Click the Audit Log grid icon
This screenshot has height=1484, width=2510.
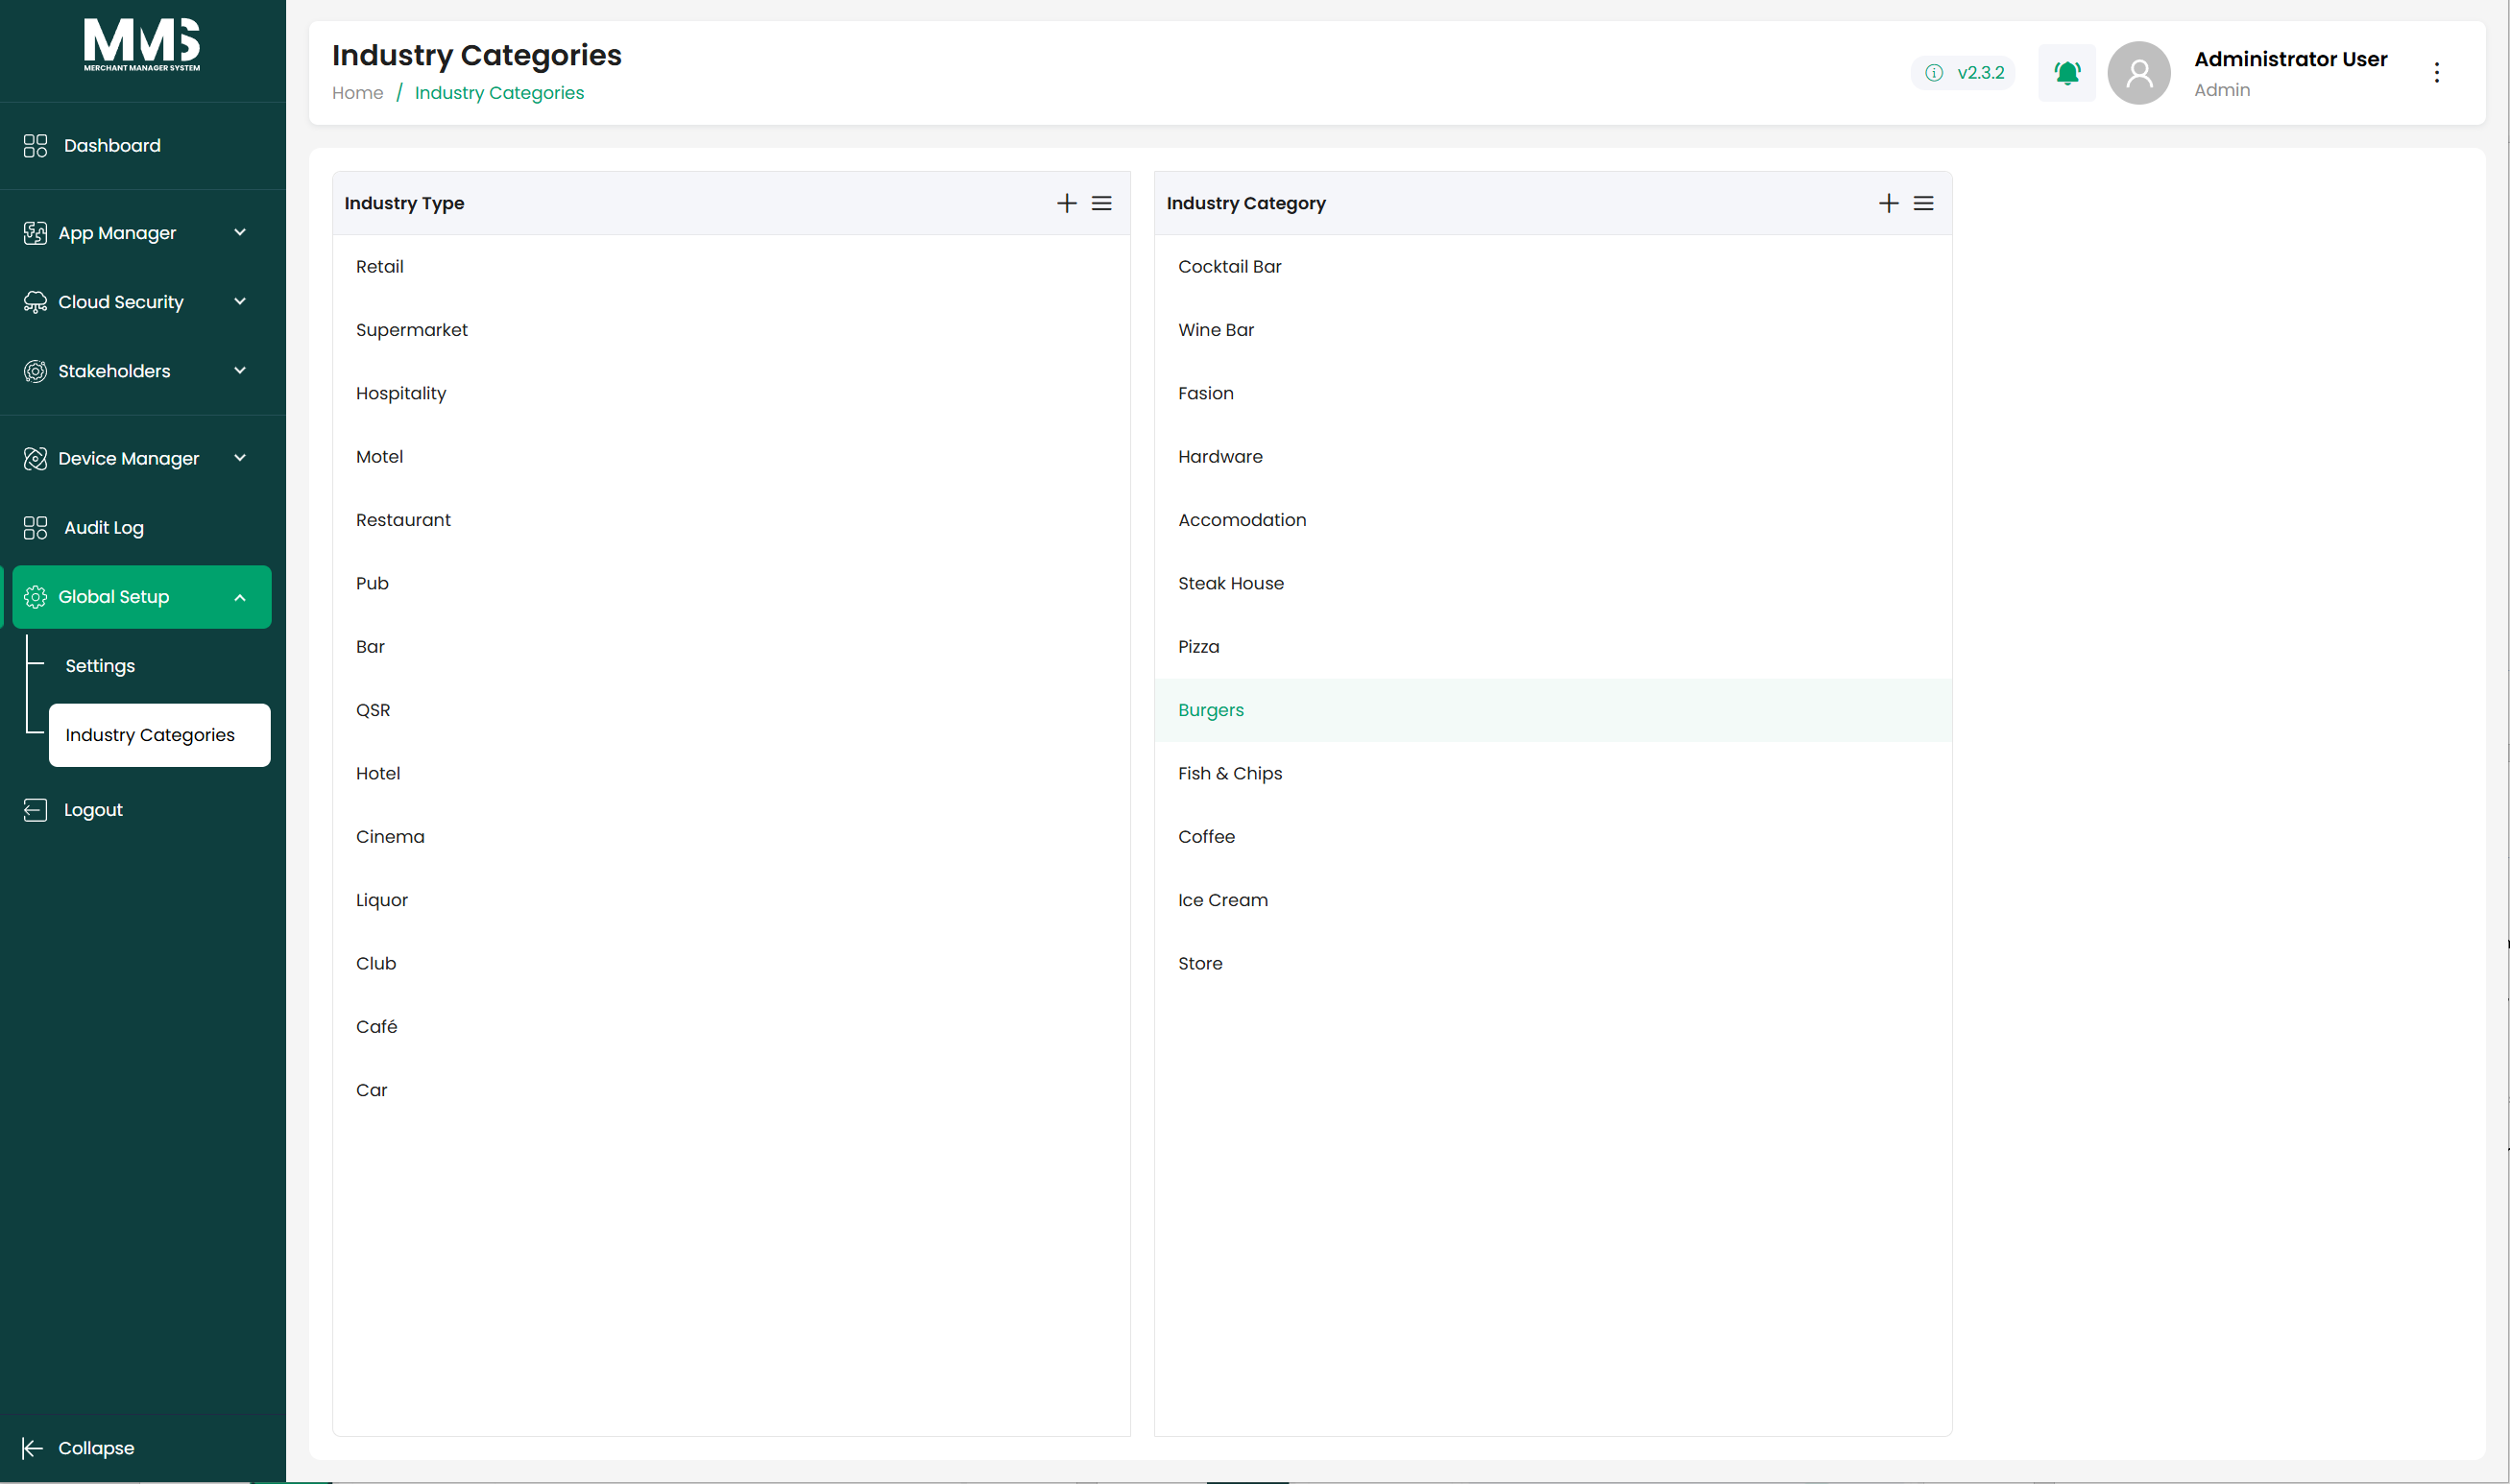(35, 528)
